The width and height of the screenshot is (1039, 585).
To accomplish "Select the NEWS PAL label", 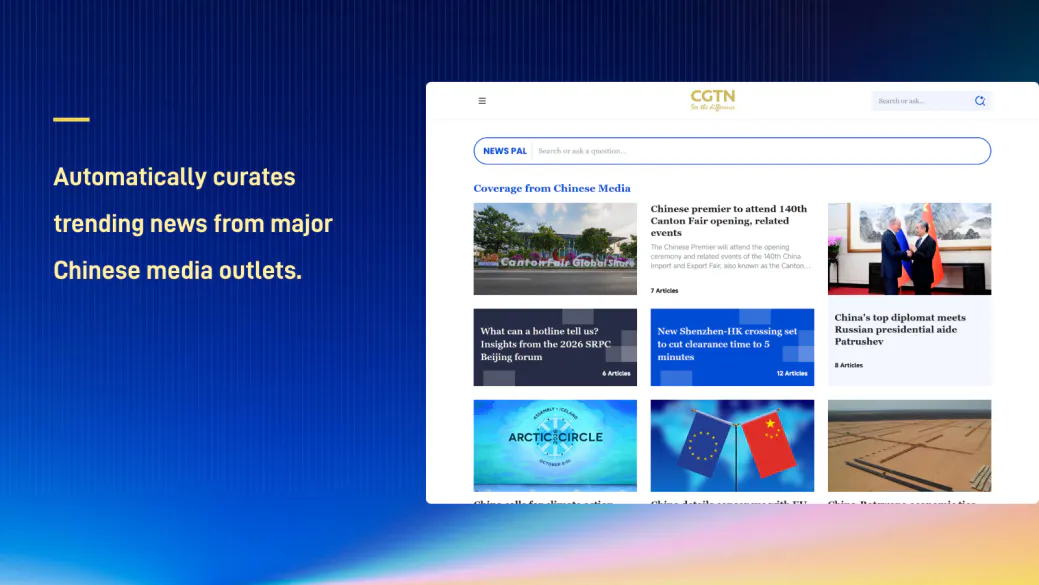I will pyautogui.click(x=505, y=151).
